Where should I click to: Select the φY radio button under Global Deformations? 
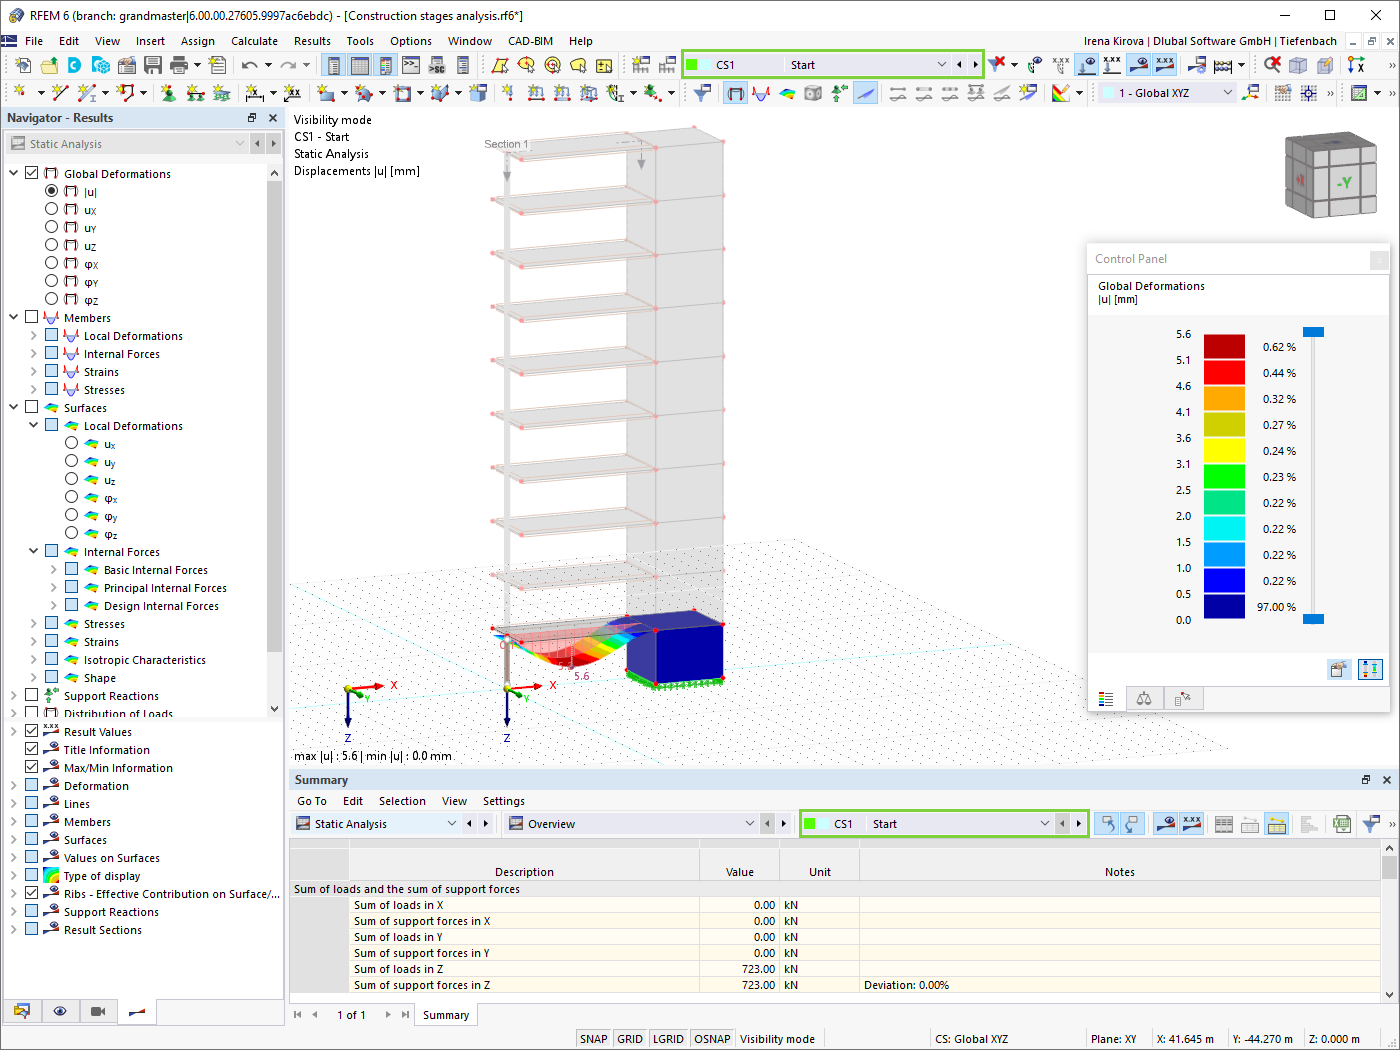point(51,281)
